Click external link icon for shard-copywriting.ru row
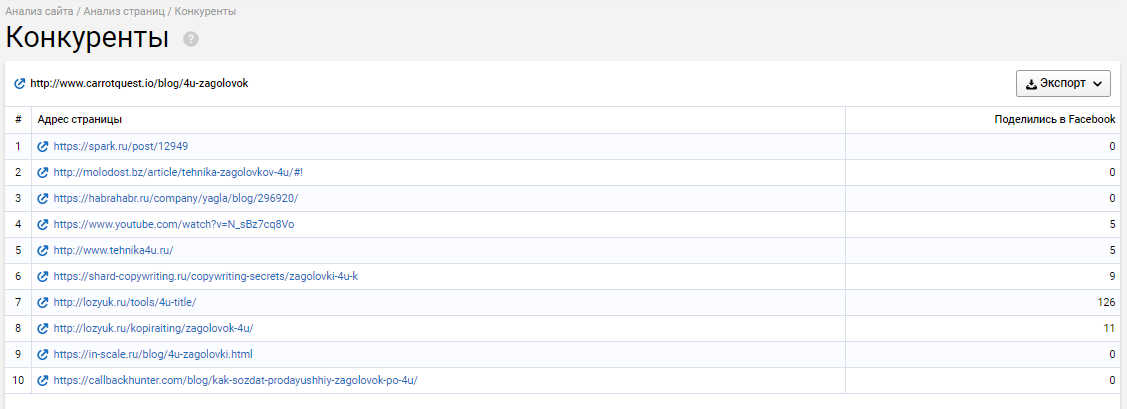The image size is (1127, 409). tap(43, 276)
